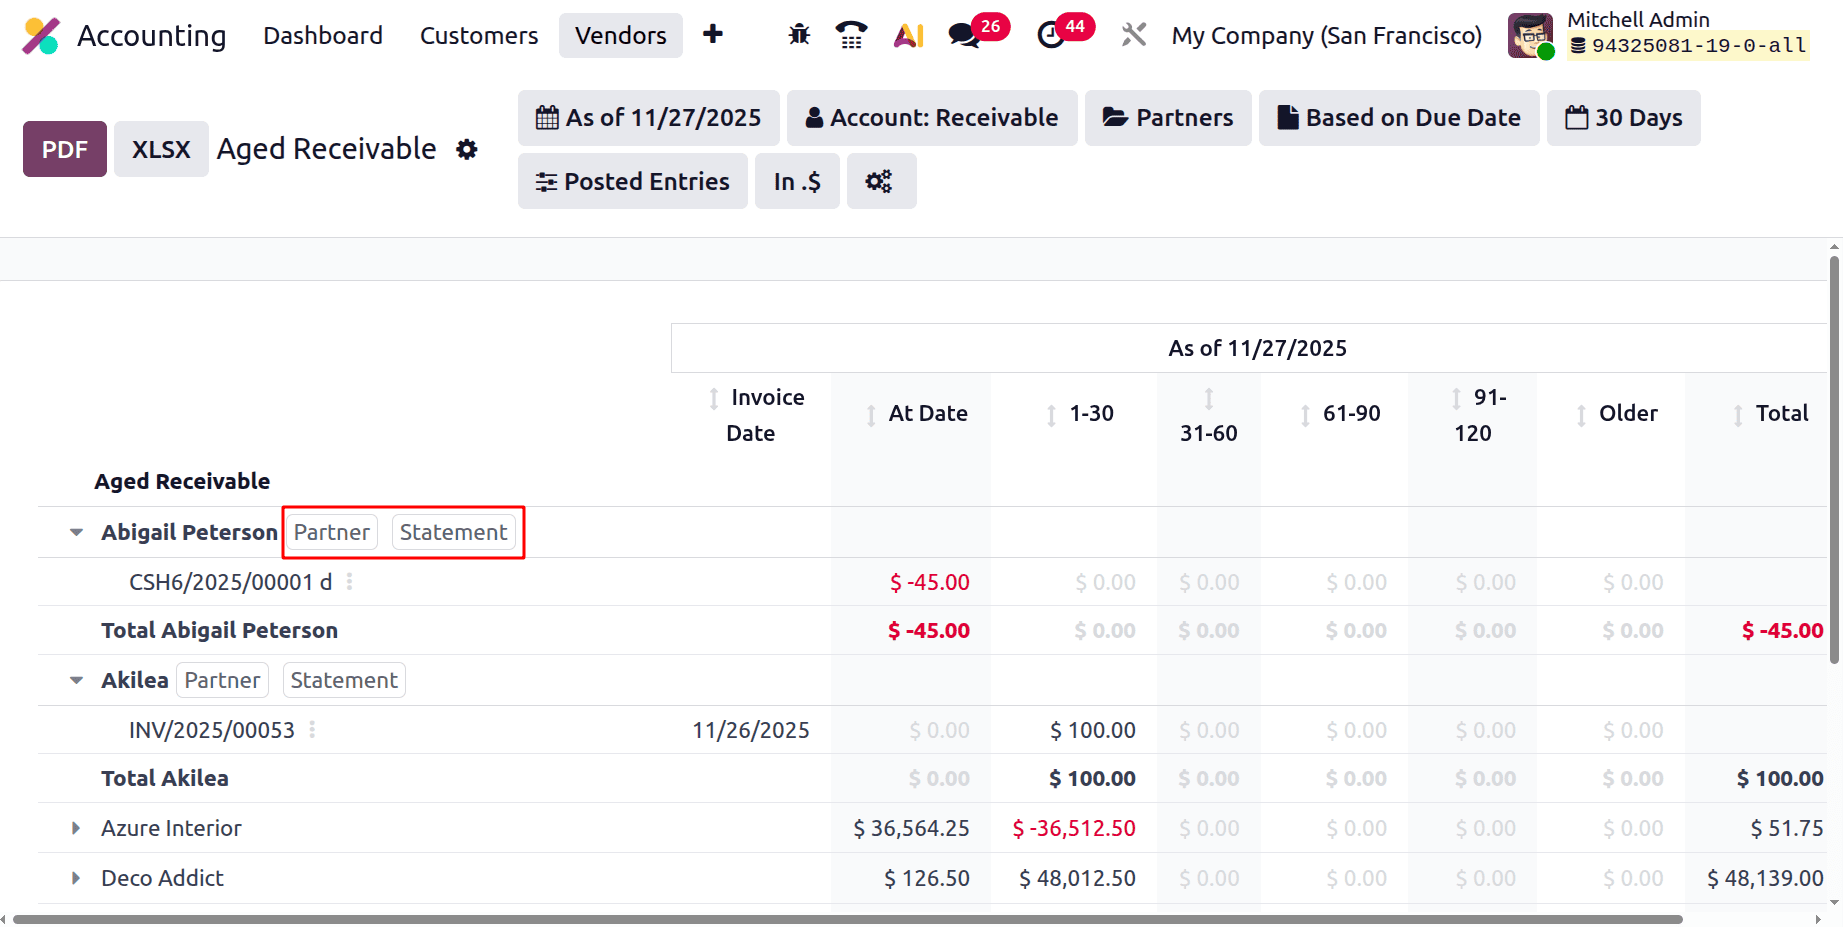Open Mitchell Admin avatar menu
This screenshot has height=927, width=1843.
pyautogui.click(x=1530, y=36)
